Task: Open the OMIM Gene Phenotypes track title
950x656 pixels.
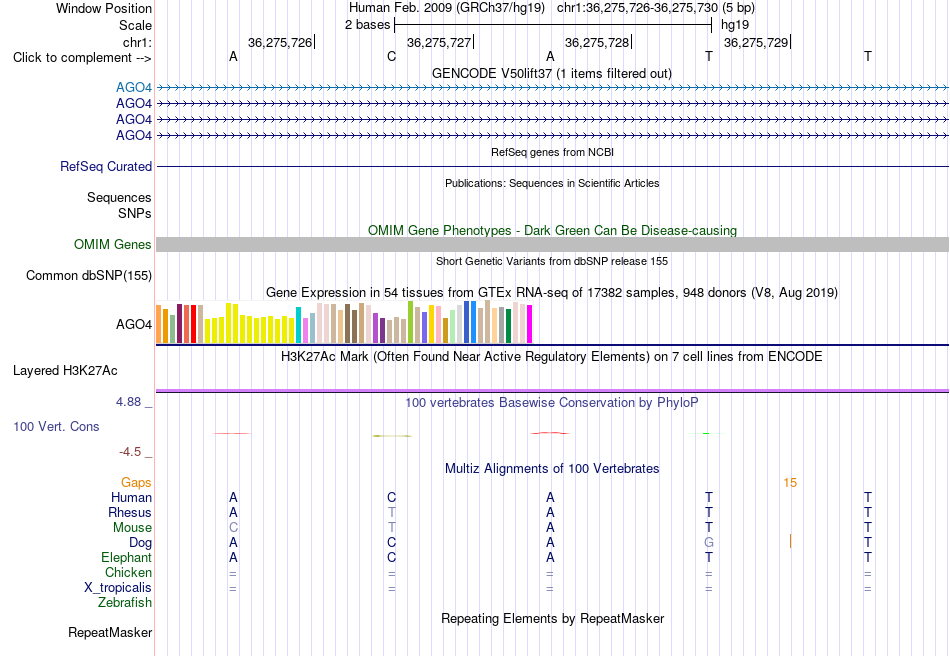Action: [552, 230]
